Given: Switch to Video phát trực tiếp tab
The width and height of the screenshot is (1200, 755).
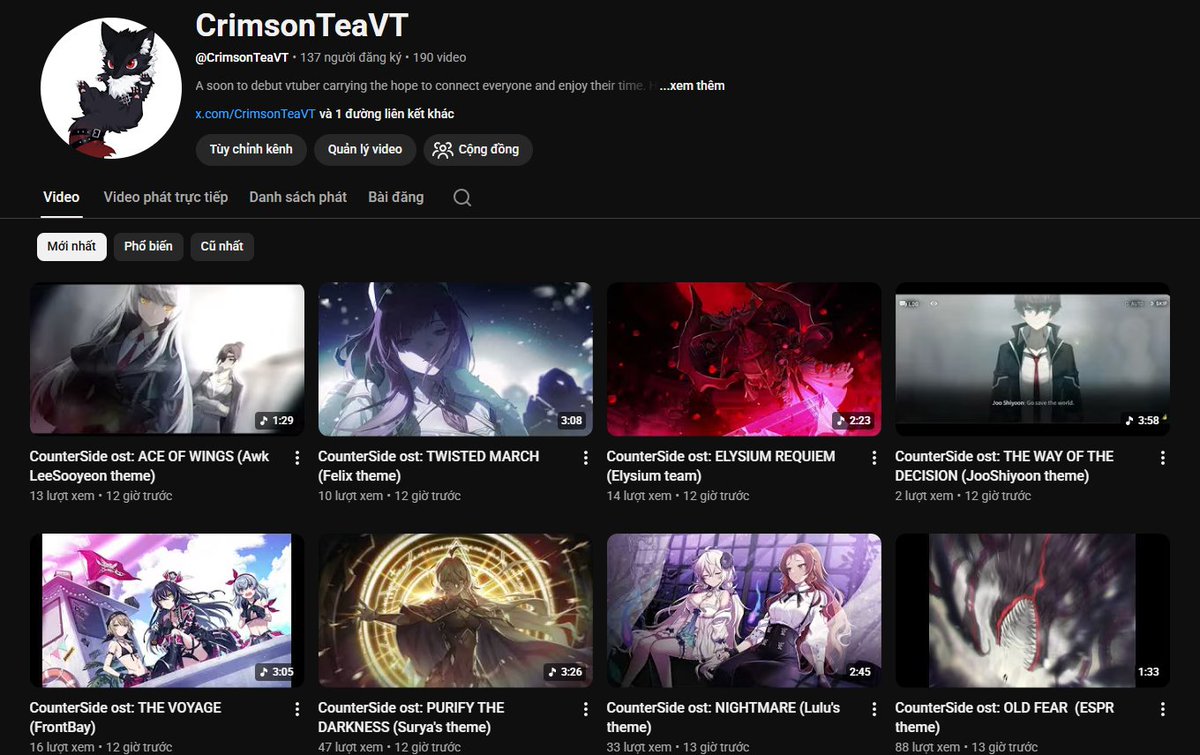Looking at the screenshot, I should [x=166, y=197].
